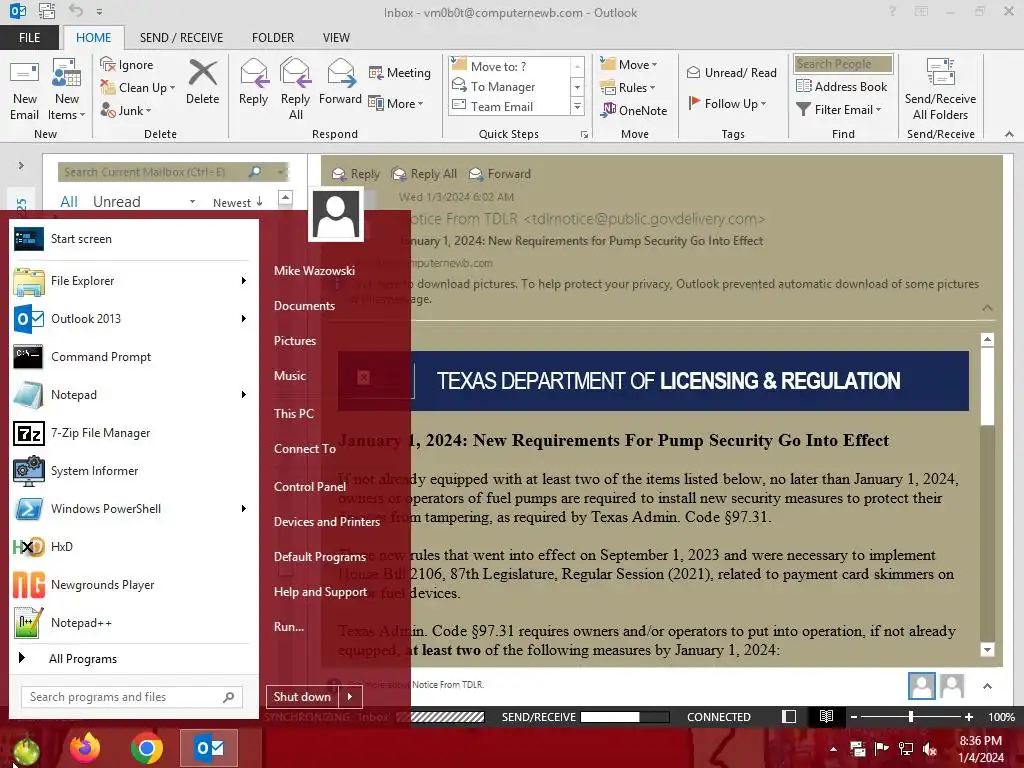Viewport: 1024px width, 768px height.
Task: Open Control Panel from Start menu
Action: [x=310, y=487]
